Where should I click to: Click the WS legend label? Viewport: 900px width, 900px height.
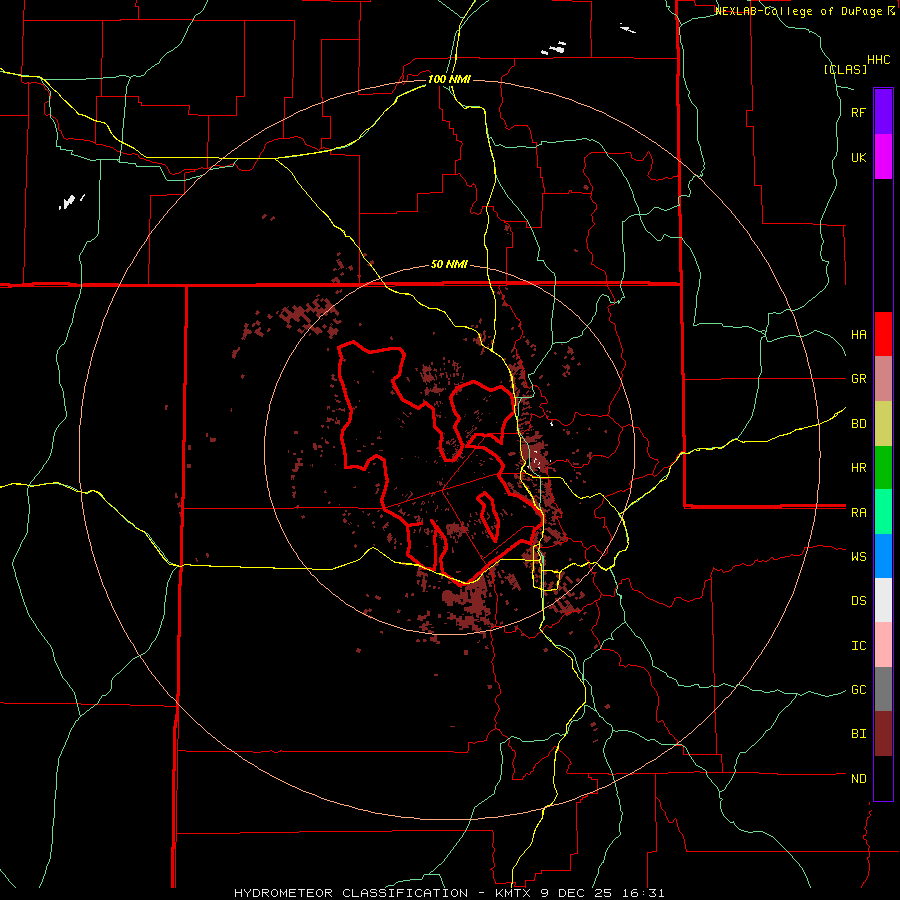coord(859,557)
